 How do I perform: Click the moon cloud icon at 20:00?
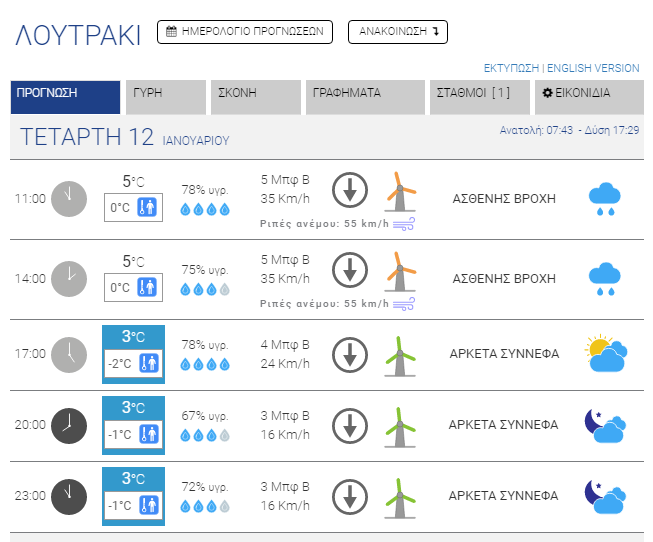(x=605, y=425)
